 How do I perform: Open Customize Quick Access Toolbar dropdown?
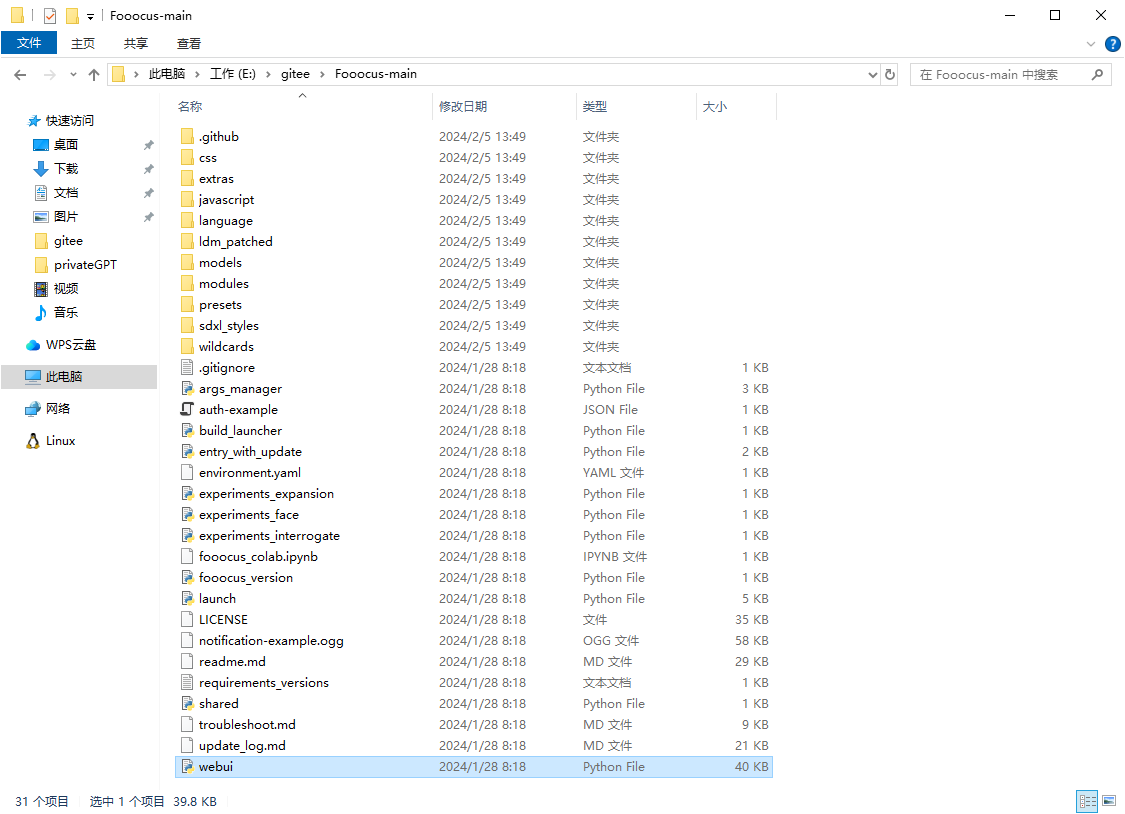(90, 16)
